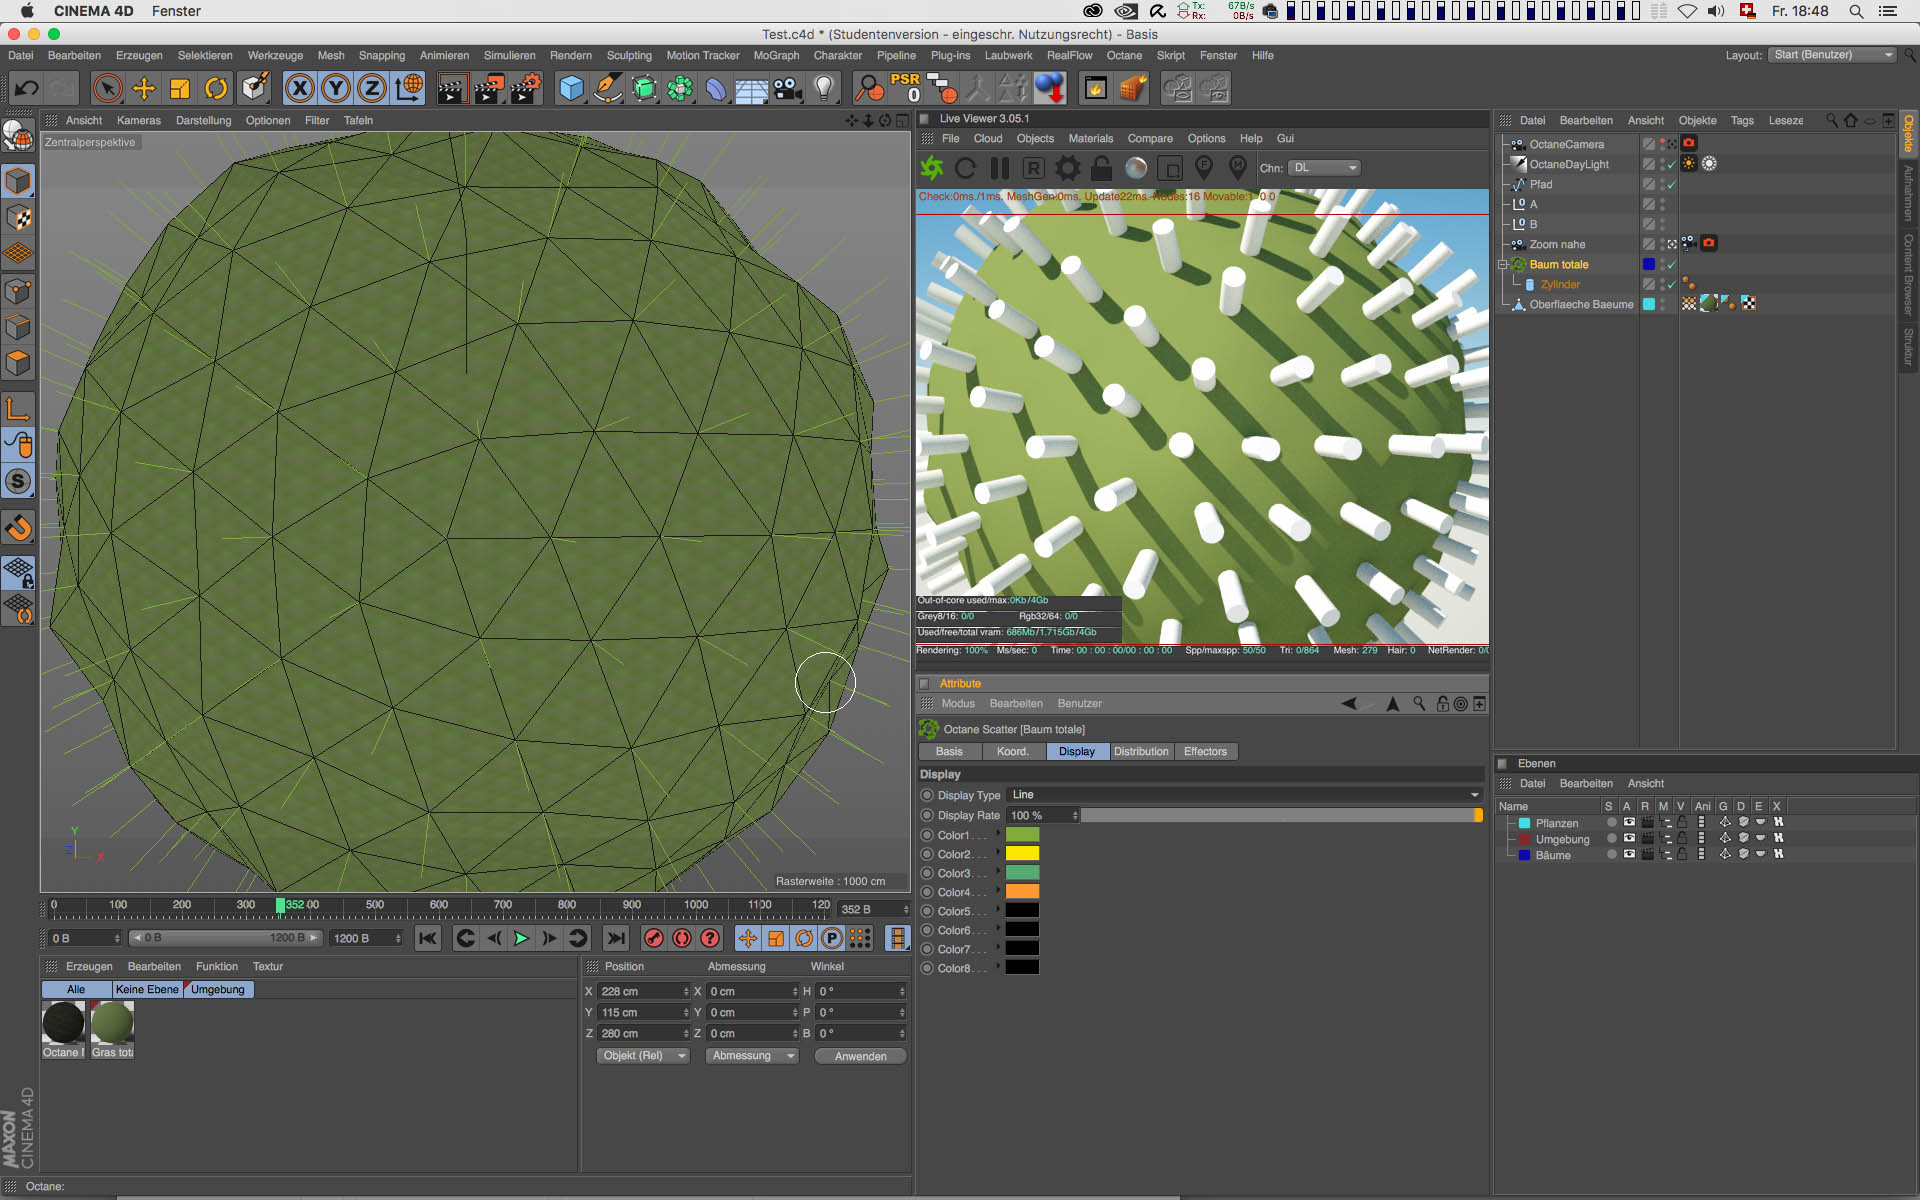Toggle visibility eye for Pflanzen layer
This screenshot has height=1200, width=1920.
click(1629, 823)
